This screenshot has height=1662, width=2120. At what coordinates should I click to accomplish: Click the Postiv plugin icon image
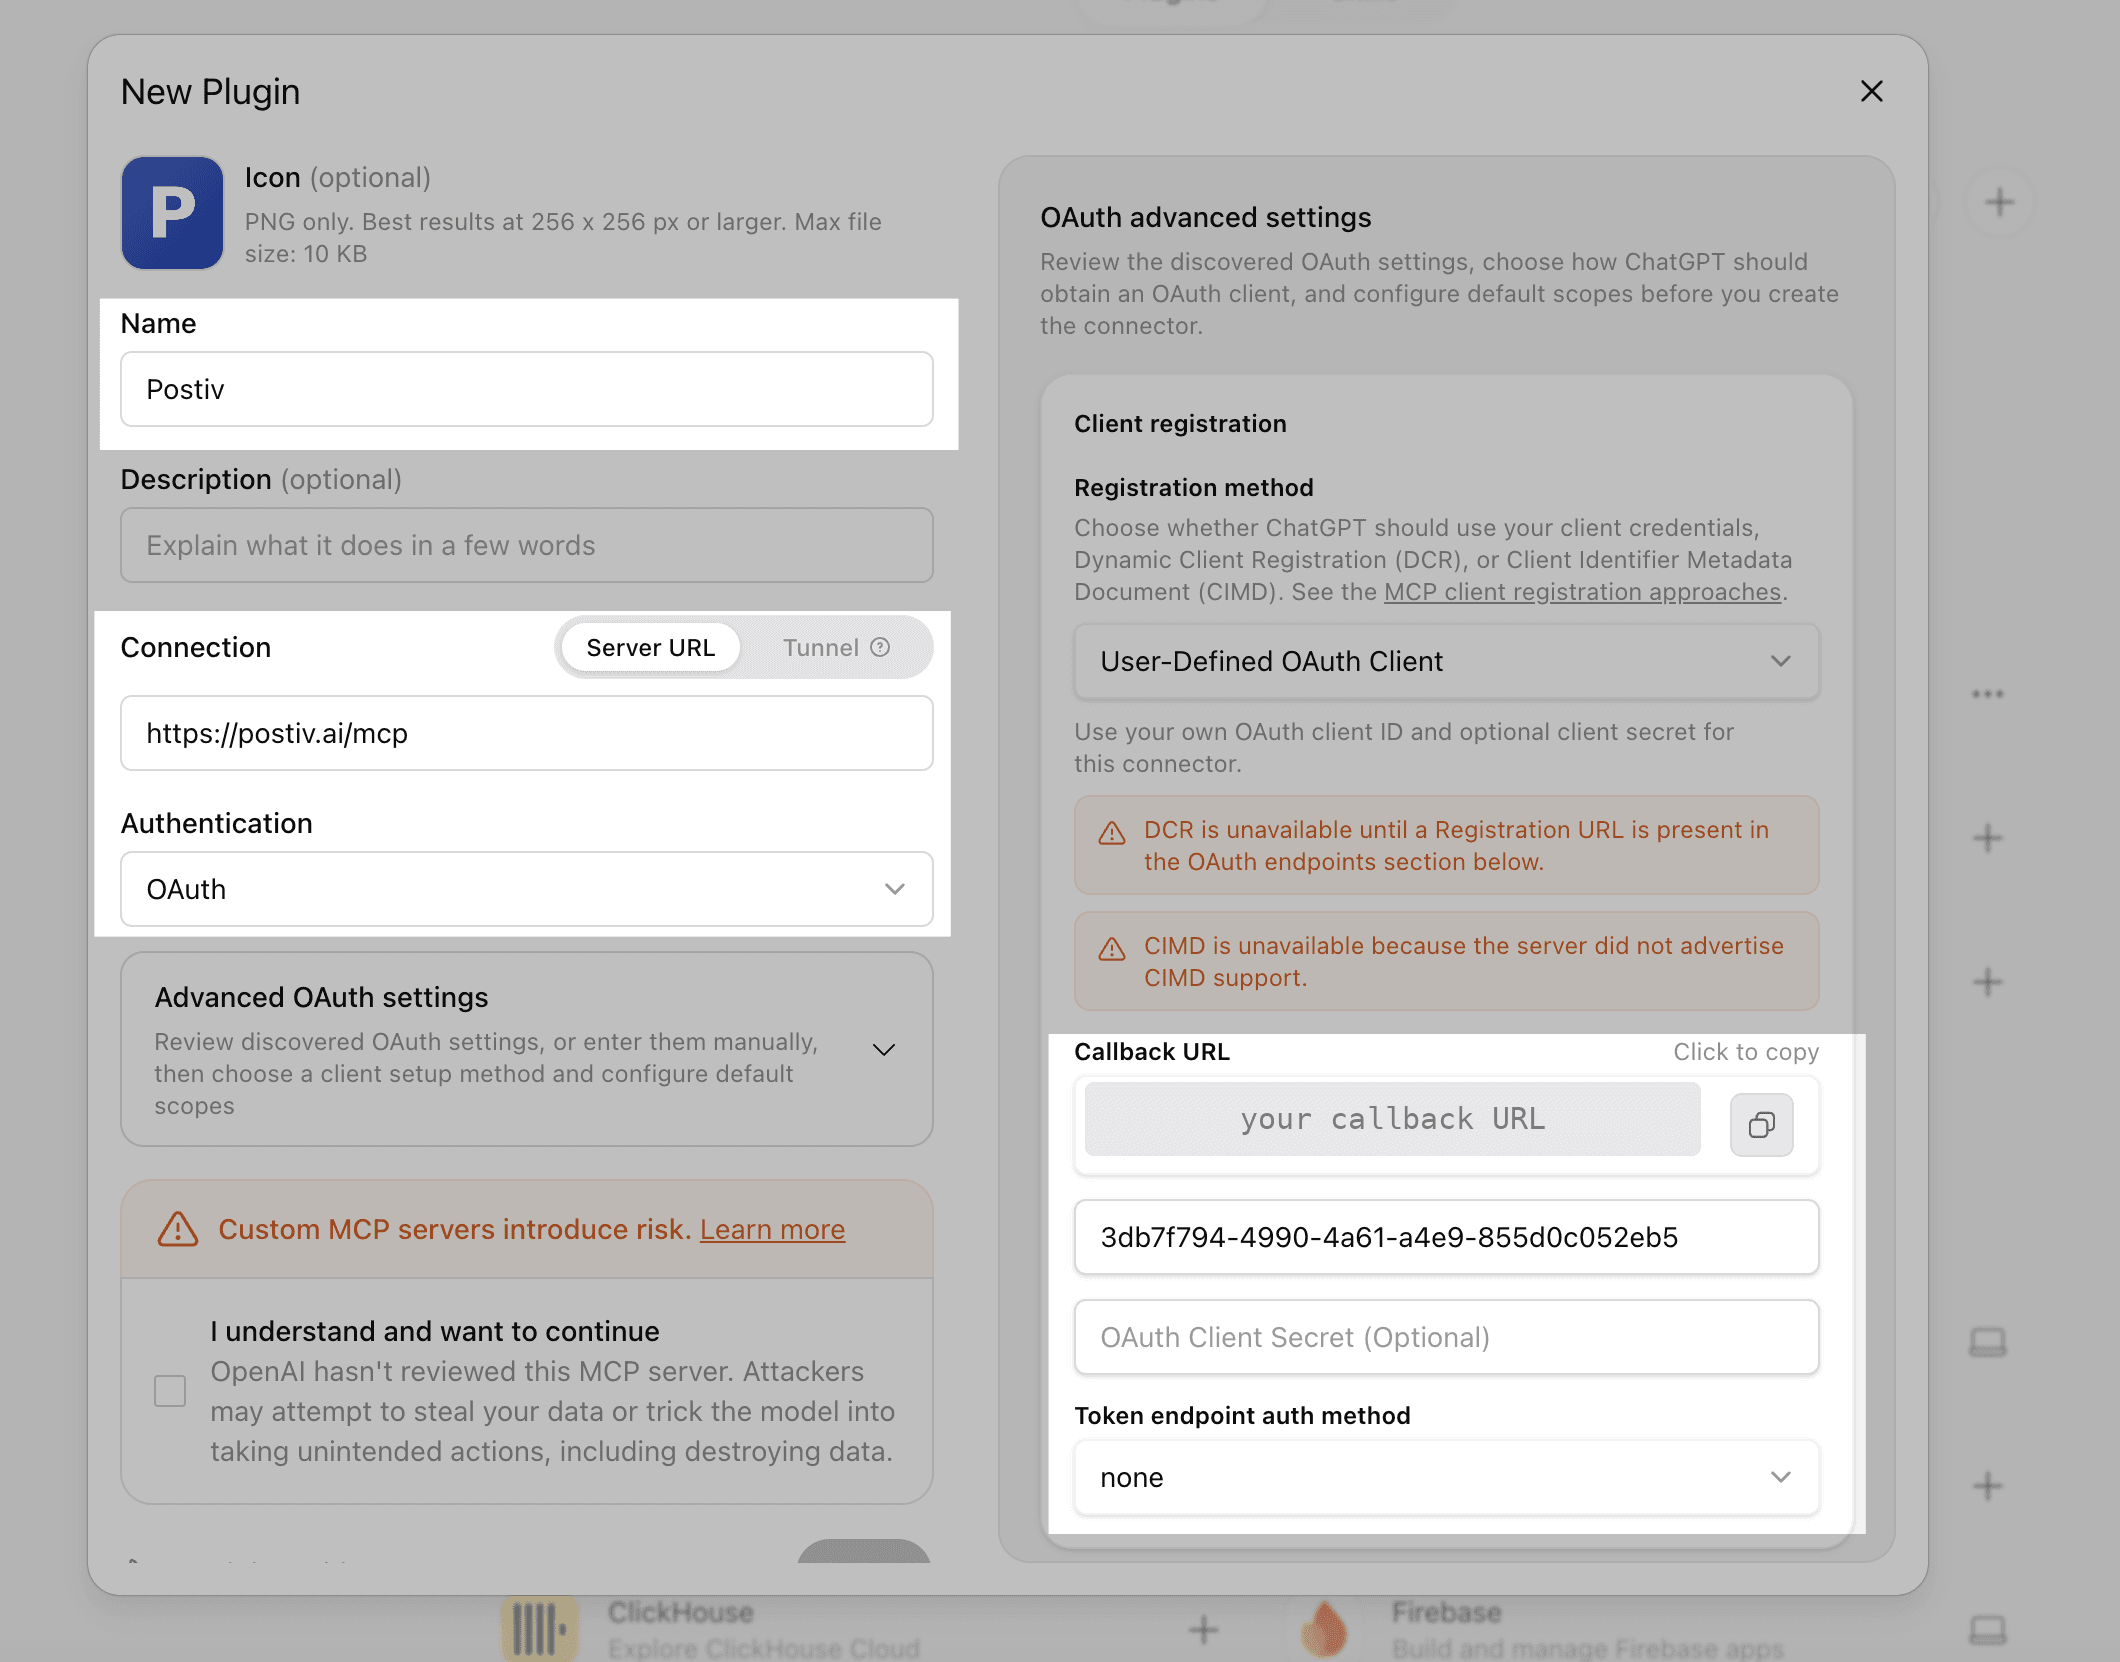click(172, 212)
